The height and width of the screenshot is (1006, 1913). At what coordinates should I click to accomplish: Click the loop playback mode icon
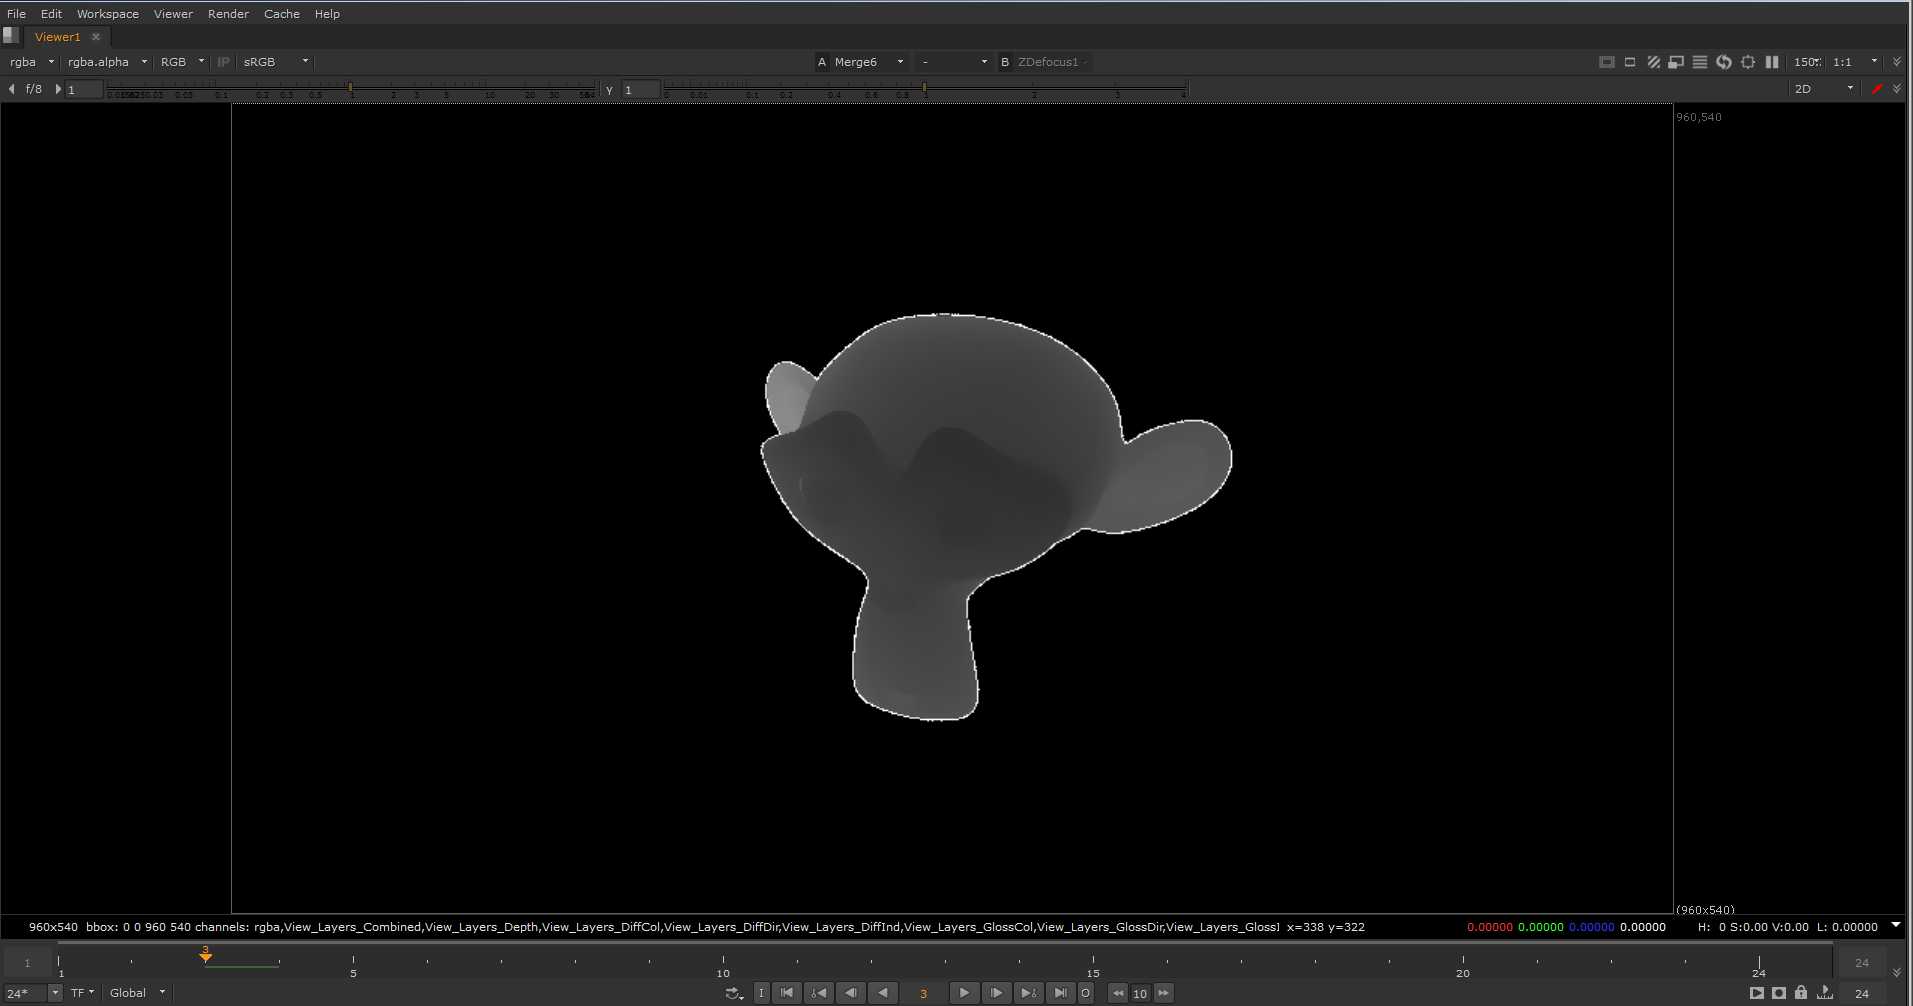pos(734,993)
